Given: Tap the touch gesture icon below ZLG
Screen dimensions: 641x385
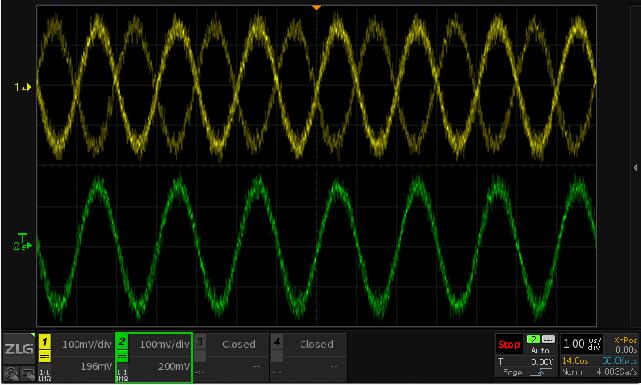Looking at the screenshot, I should [x=11, y=374].
